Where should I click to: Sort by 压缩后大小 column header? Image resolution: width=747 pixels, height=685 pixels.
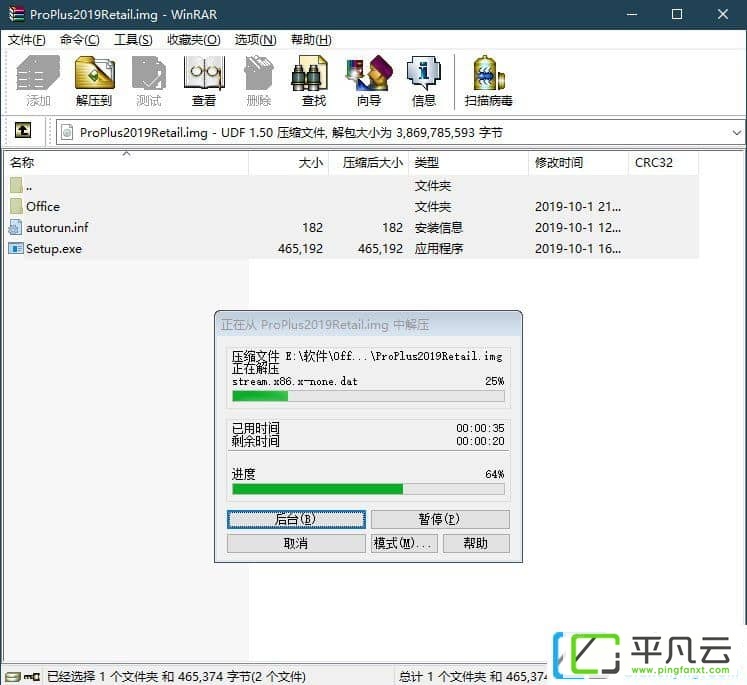coord(369,163)
